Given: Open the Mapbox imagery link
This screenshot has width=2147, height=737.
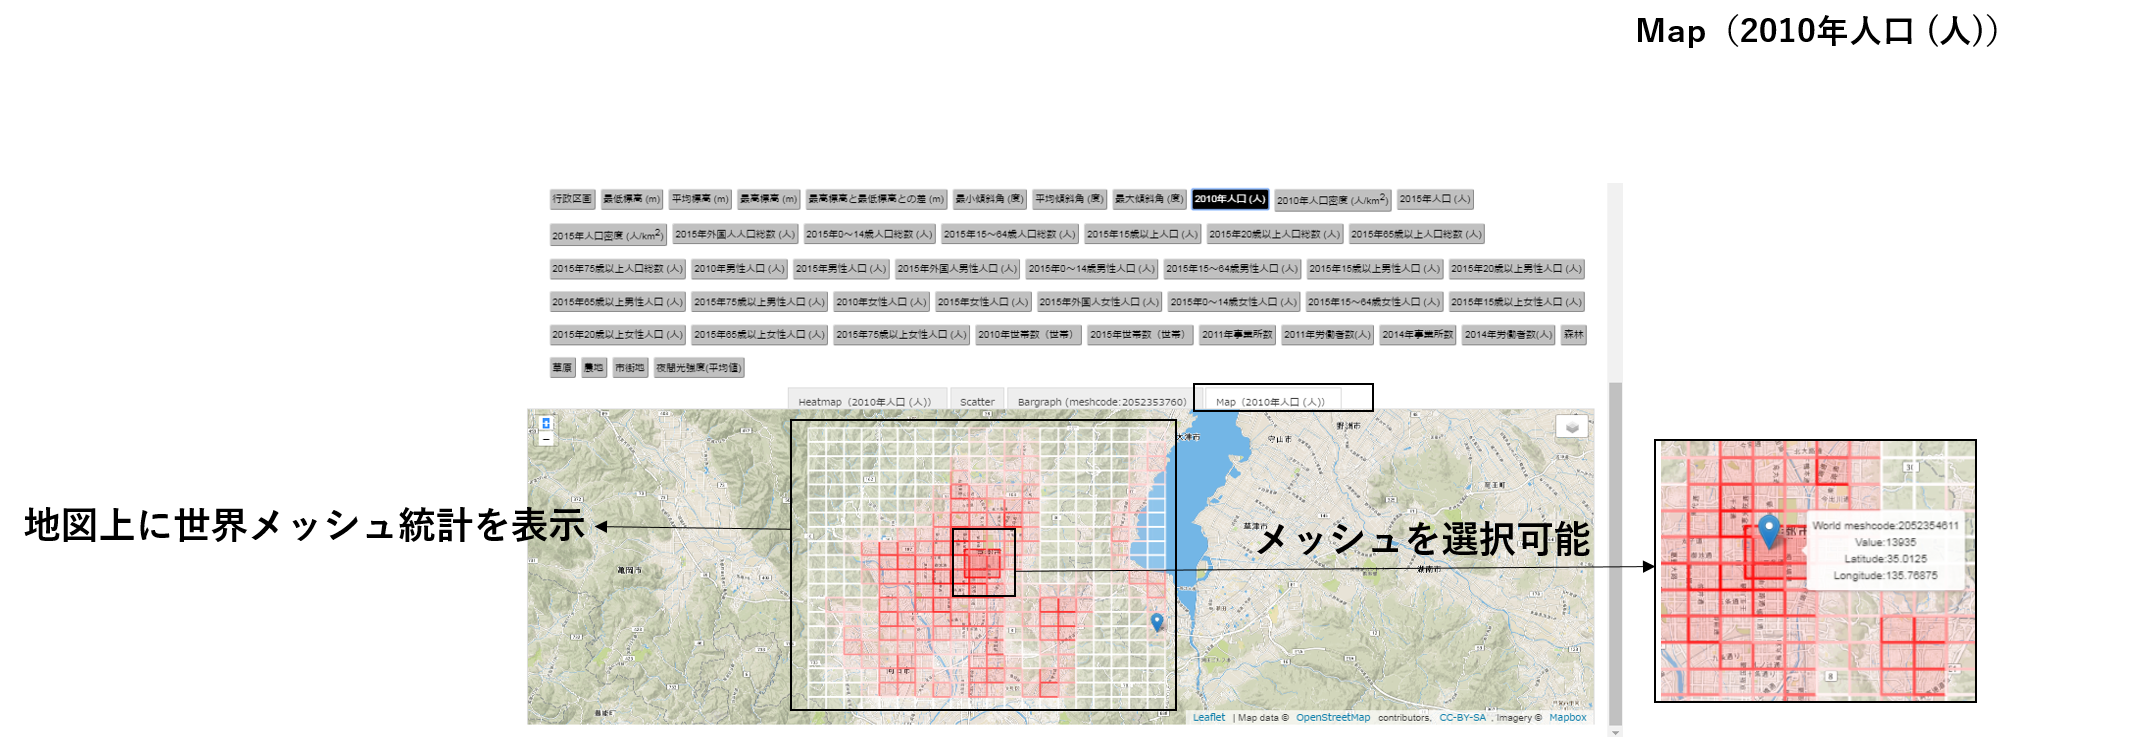Looking at the screenshot, I should [x=1567, y=717].
